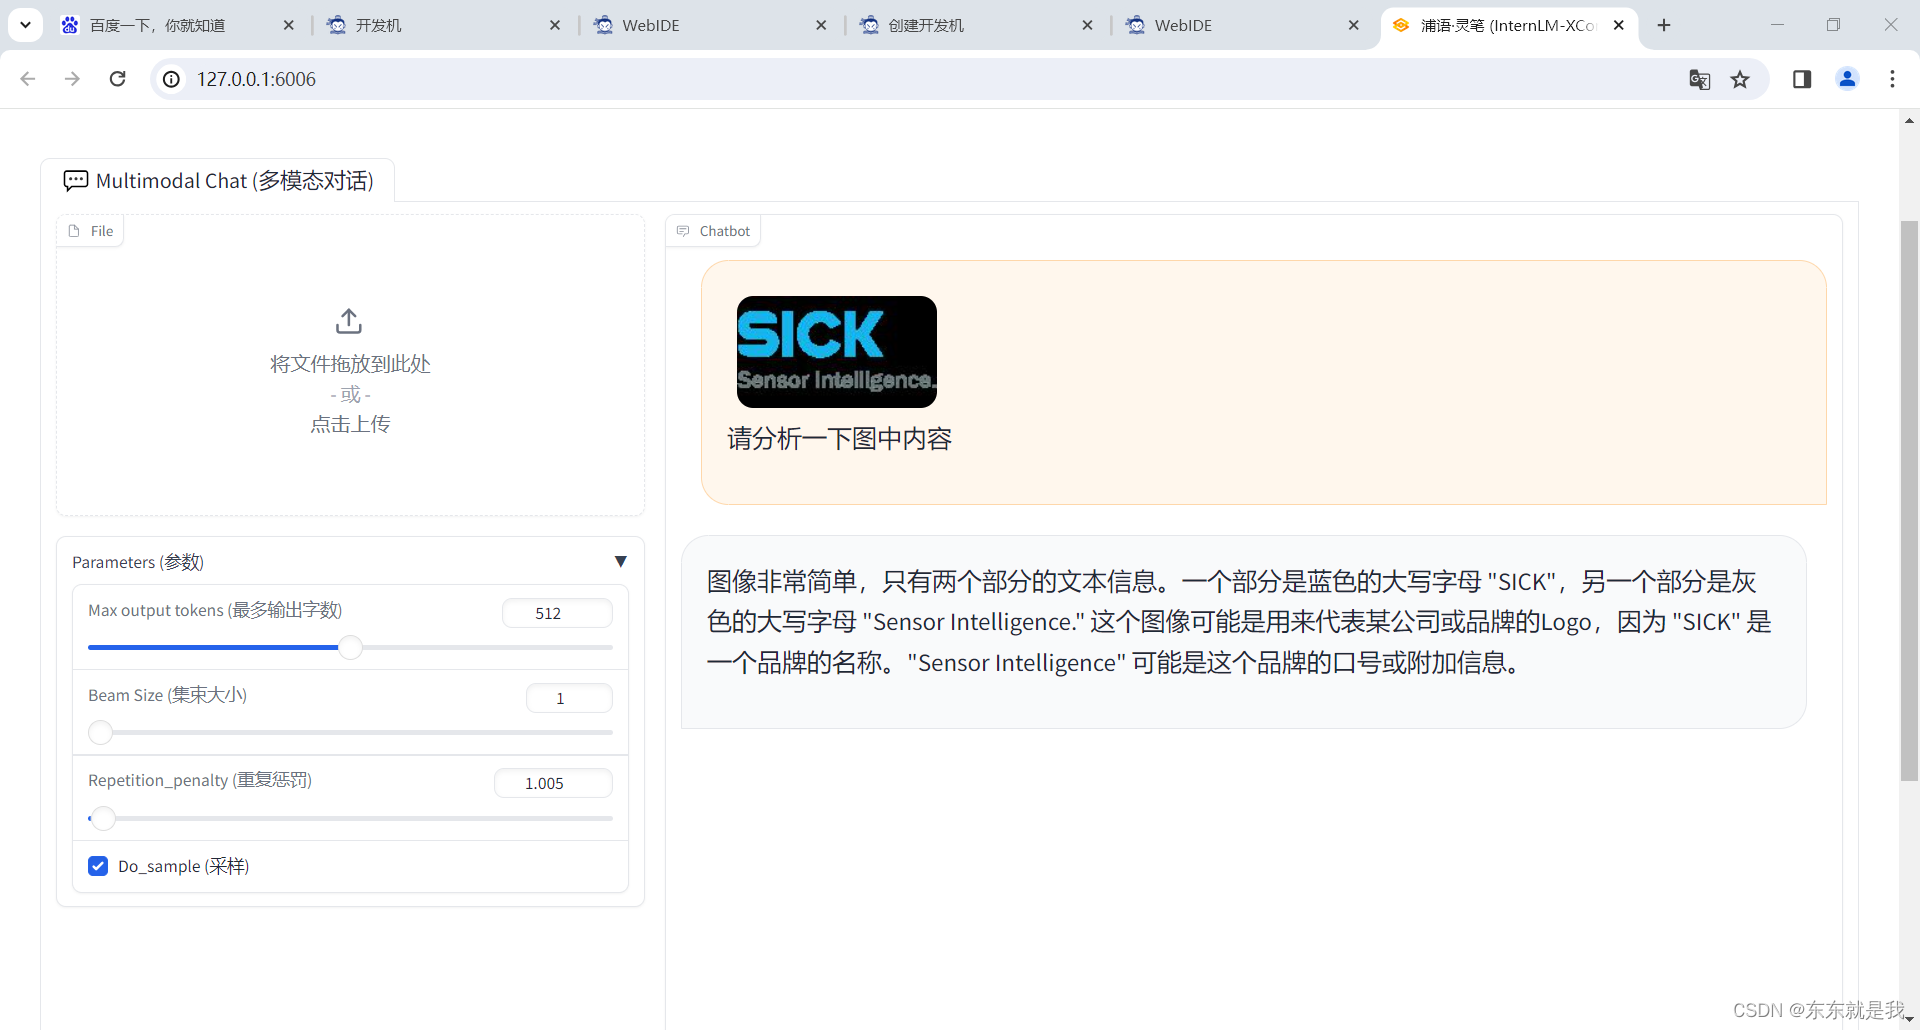Click the 将文件拖放到此处 text
Viewport: 1920px width, 1030px height.
click(350, 364)
